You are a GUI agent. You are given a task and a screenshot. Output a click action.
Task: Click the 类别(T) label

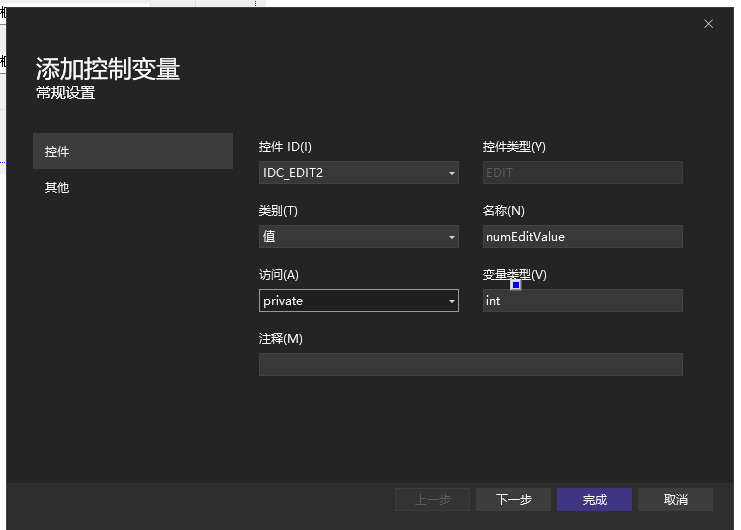[278, 211]
